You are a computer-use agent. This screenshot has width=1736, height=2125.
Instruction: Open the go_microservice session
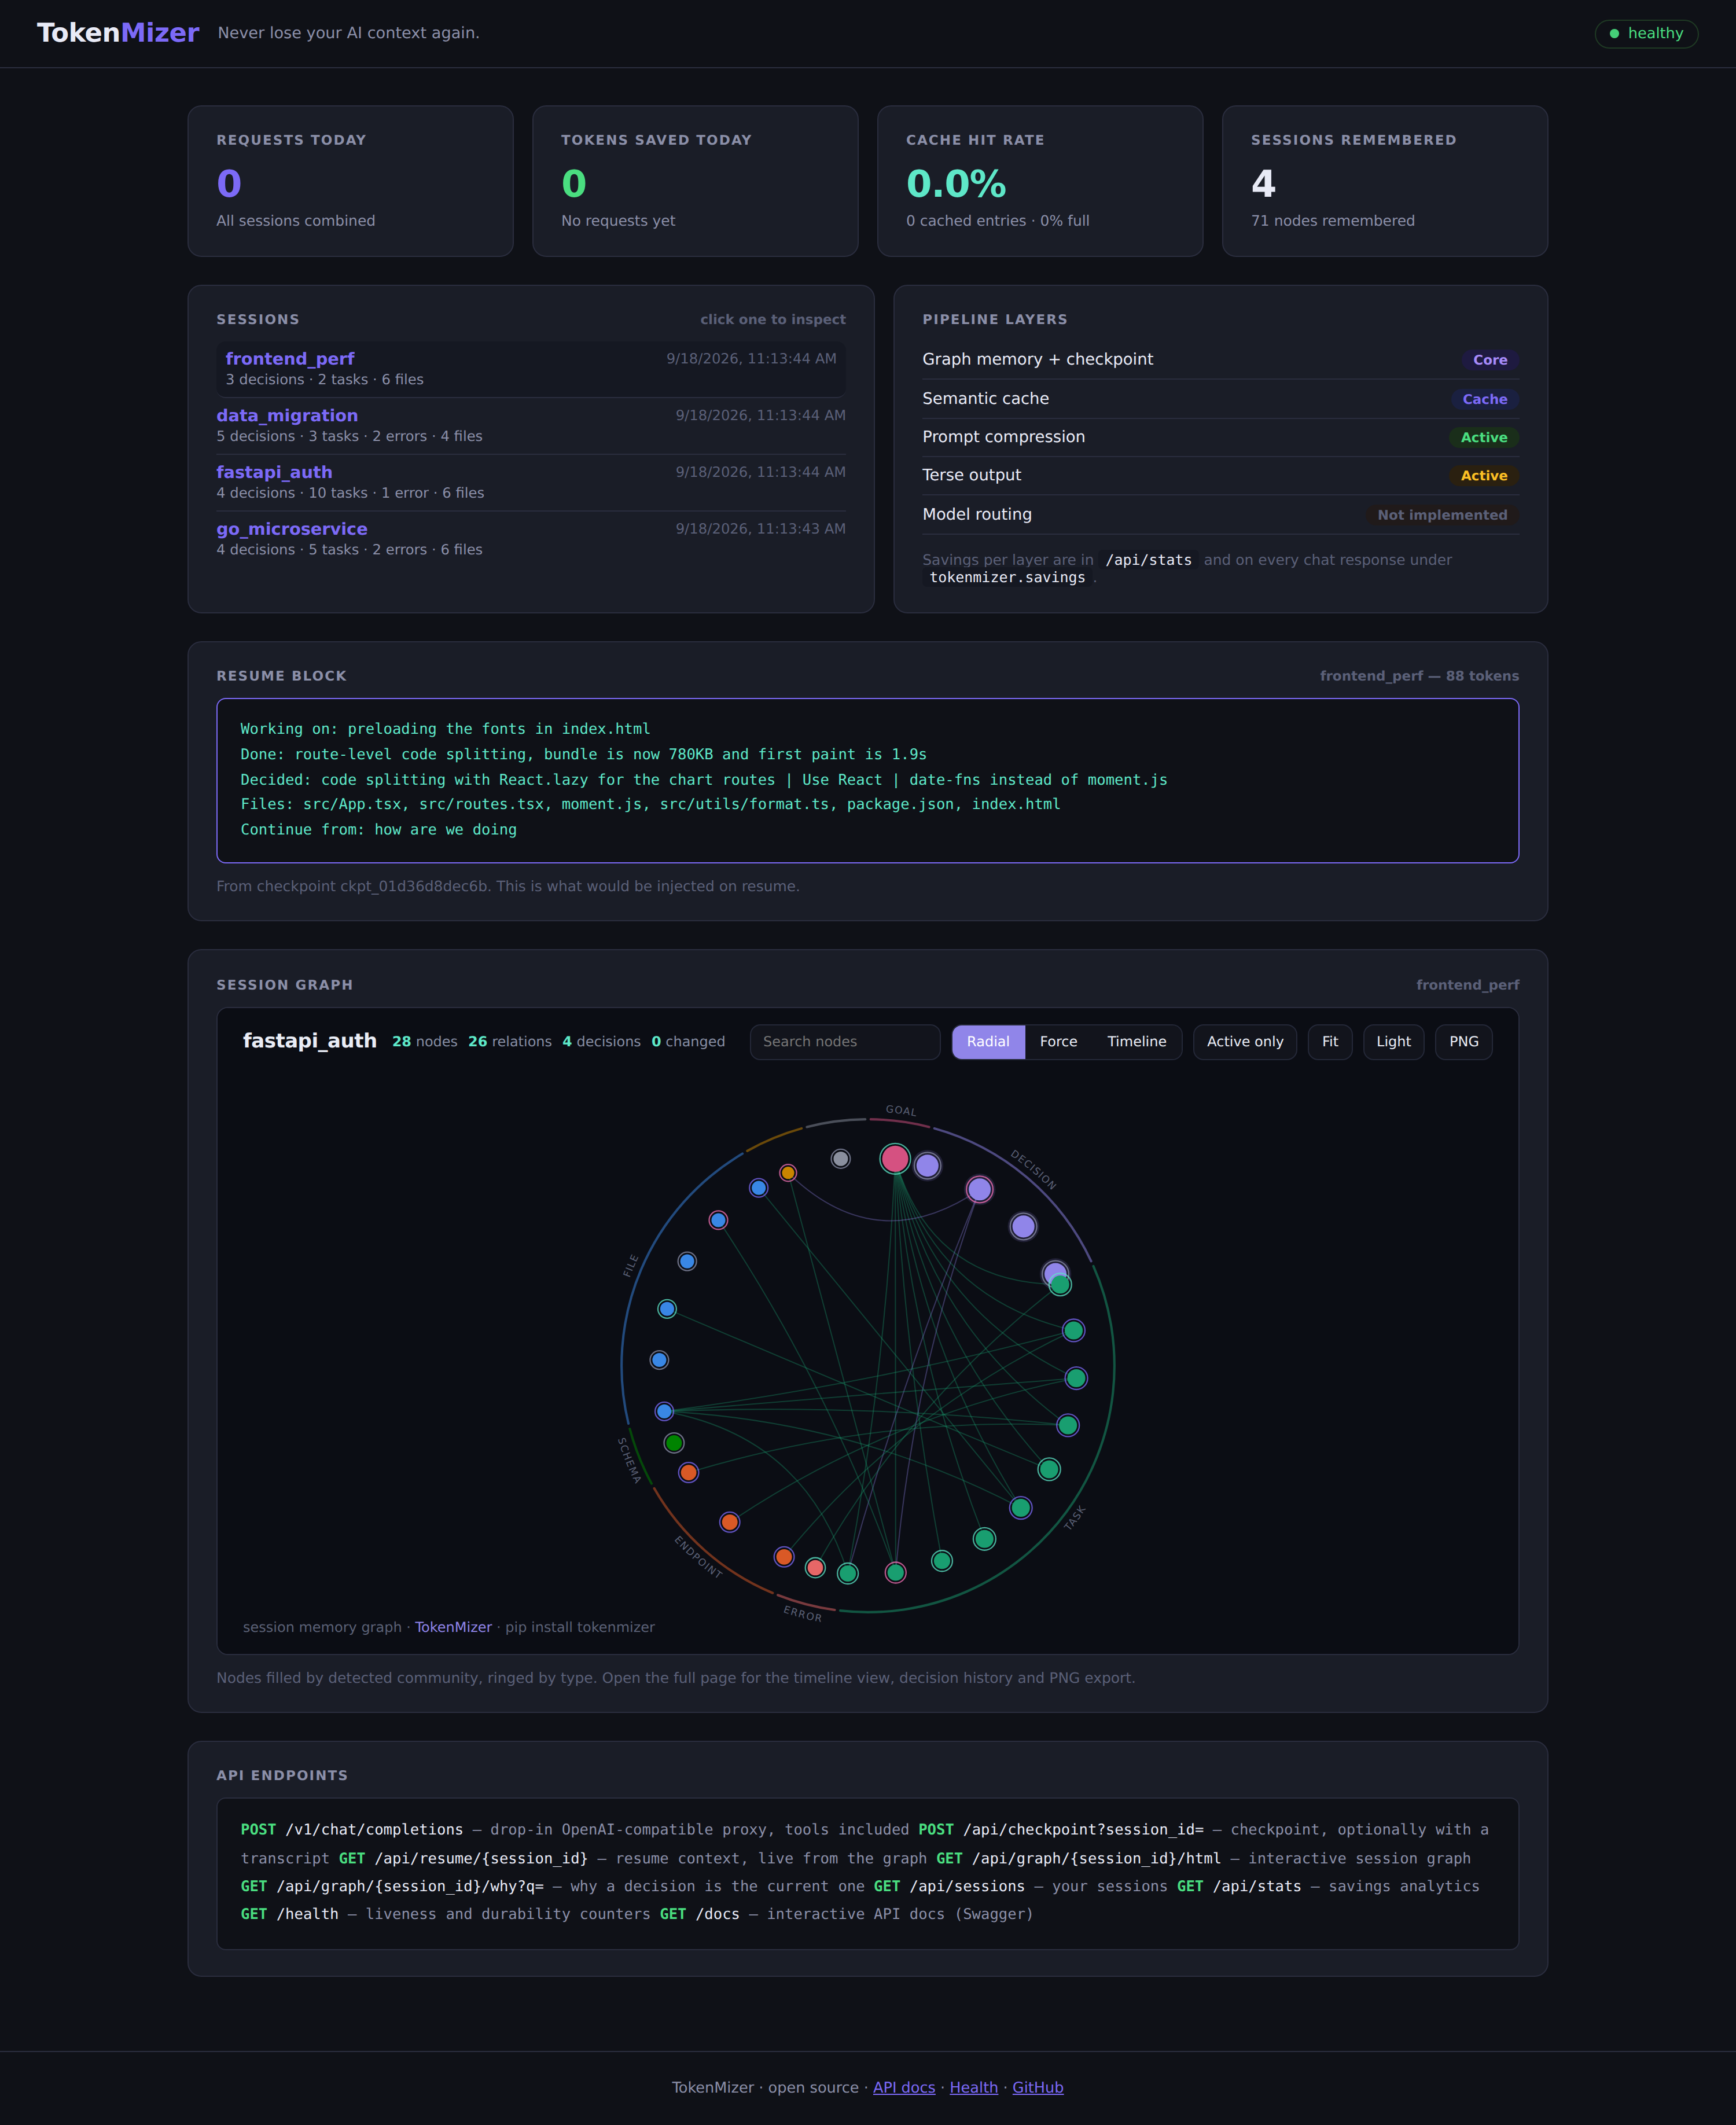[x=531, y=538]
